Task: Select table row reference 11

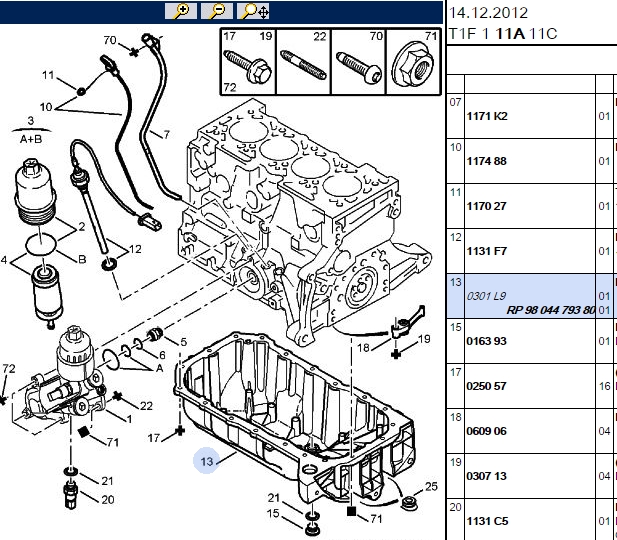Action: point(455,192)
